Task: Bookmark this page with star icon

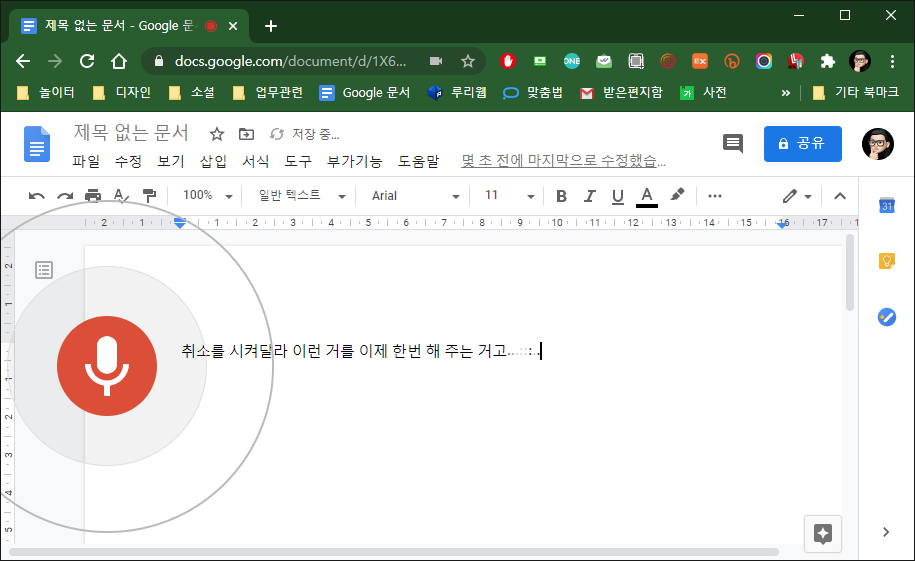Action: click(x=467, y=61)
